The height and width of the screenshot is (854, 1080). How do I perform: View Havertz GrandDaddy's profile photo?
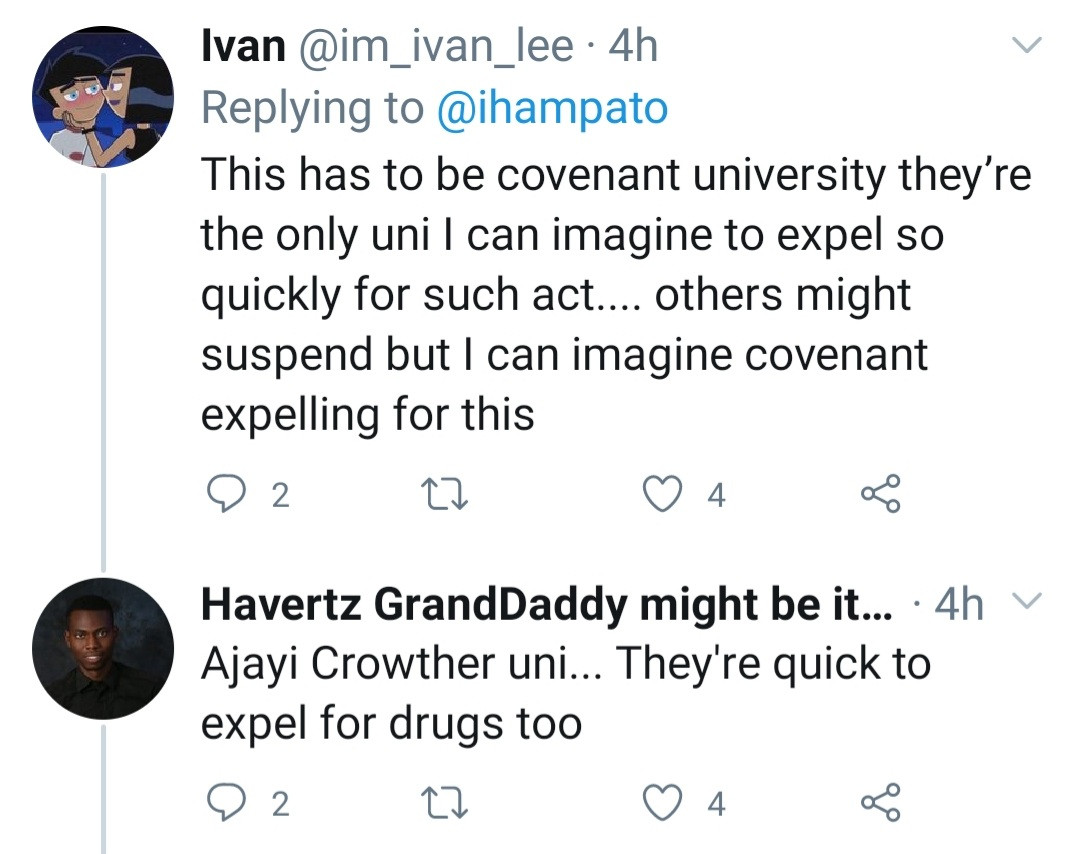coord(104,648)
